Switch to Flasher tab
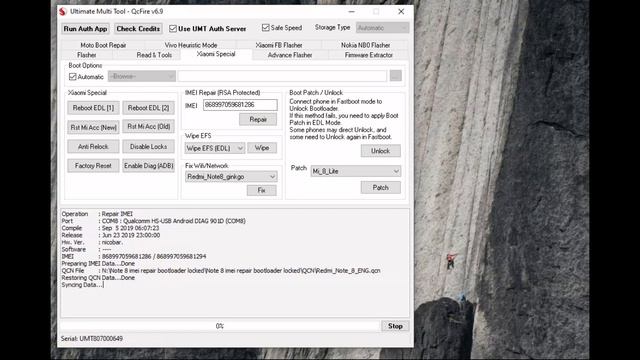Image resolution: width=640 pixels, height=360 pixels. 87,55
